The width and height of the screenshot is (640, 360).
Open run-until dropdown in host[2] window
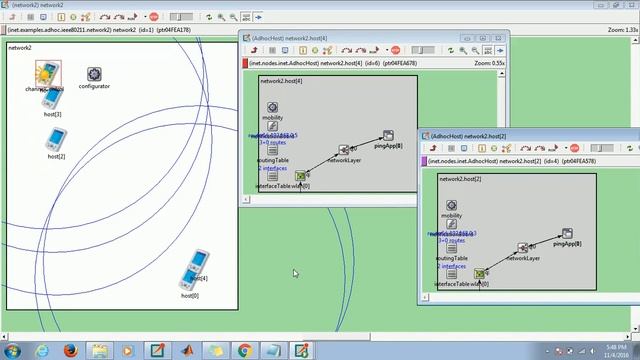pos(566,148)
